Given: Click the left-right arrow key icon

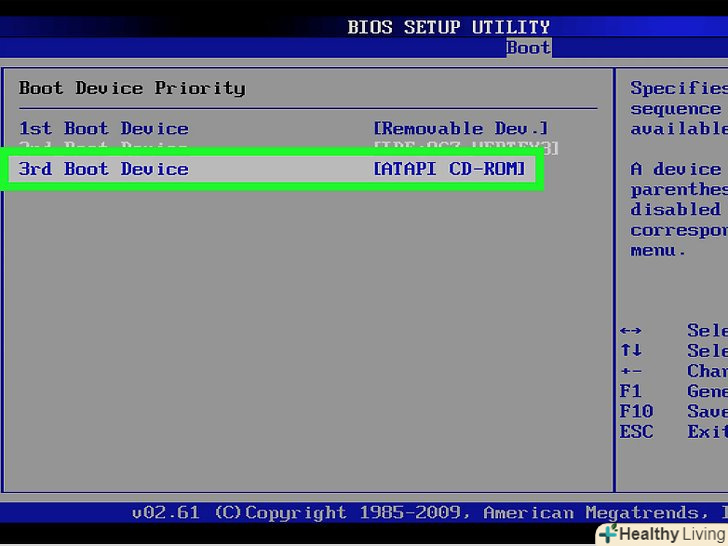Looking at the screenshot, I should click(x=631, y=331).
